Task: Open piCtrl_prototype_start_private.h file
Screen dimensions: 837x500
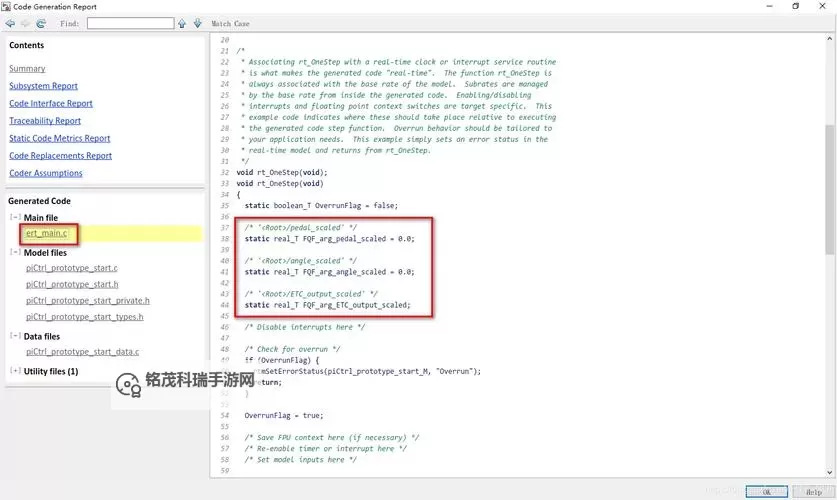Action: click(88, 300)
